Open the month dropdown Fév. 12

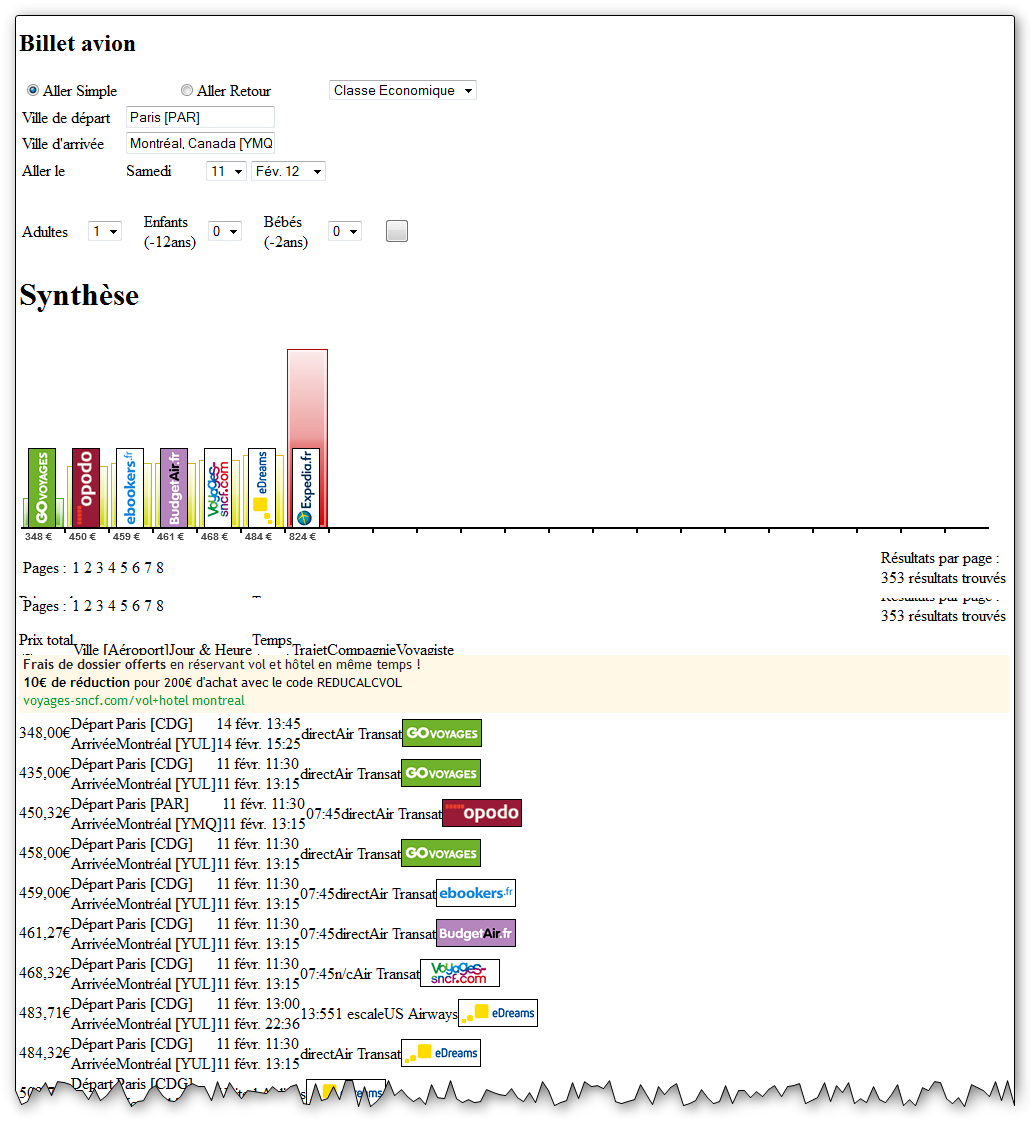288,171
